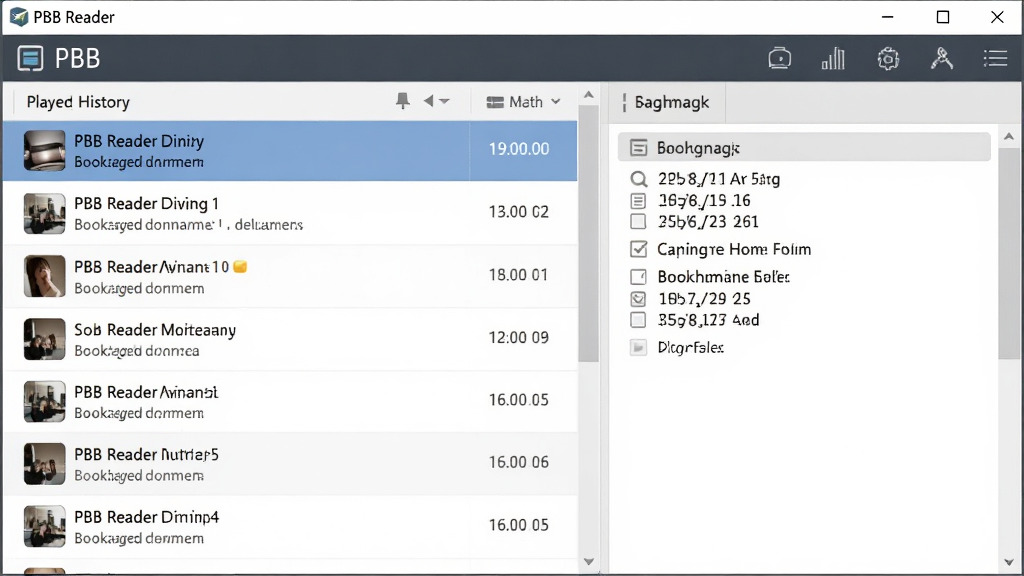Click the document icon beside '1676/19 16'
The height and width of the screenshot is (576, 1024).
click(x=638, y=200)
